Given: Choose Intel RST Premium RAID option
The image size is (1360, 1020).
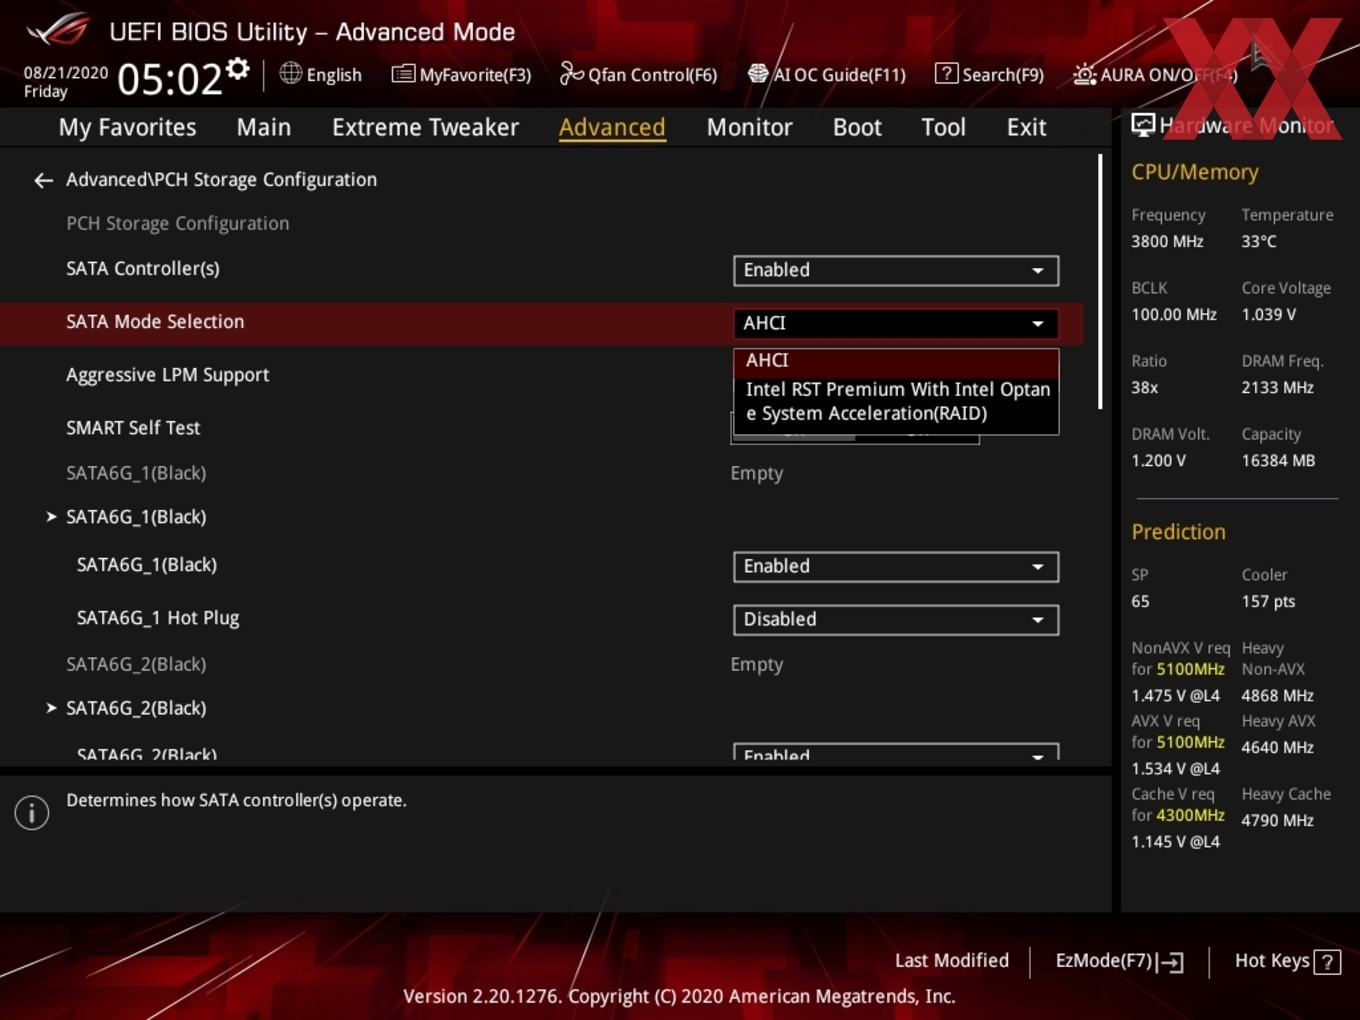Looking at the screenshot, I should pyautogui.click(x=896, y=402).
